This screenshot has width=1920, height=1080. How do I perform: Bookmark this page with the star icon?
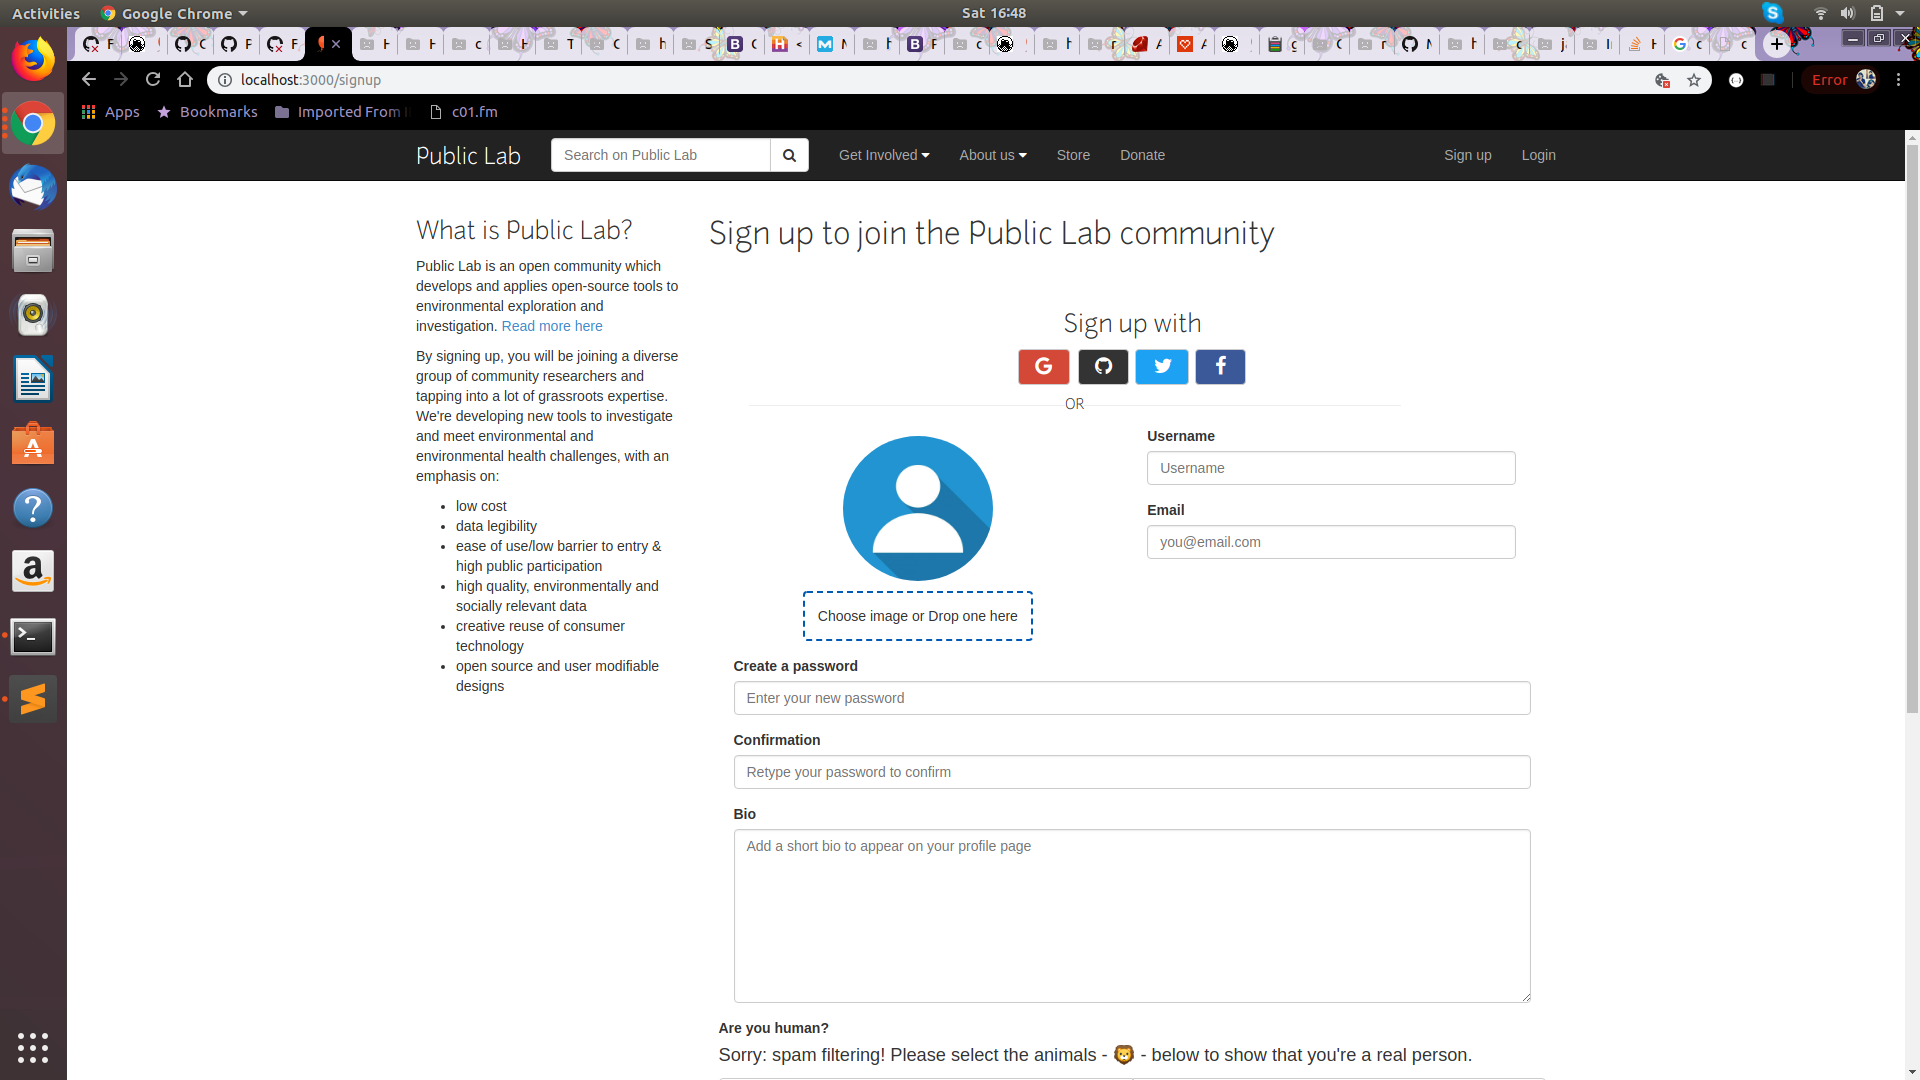tap(1694, 80)
